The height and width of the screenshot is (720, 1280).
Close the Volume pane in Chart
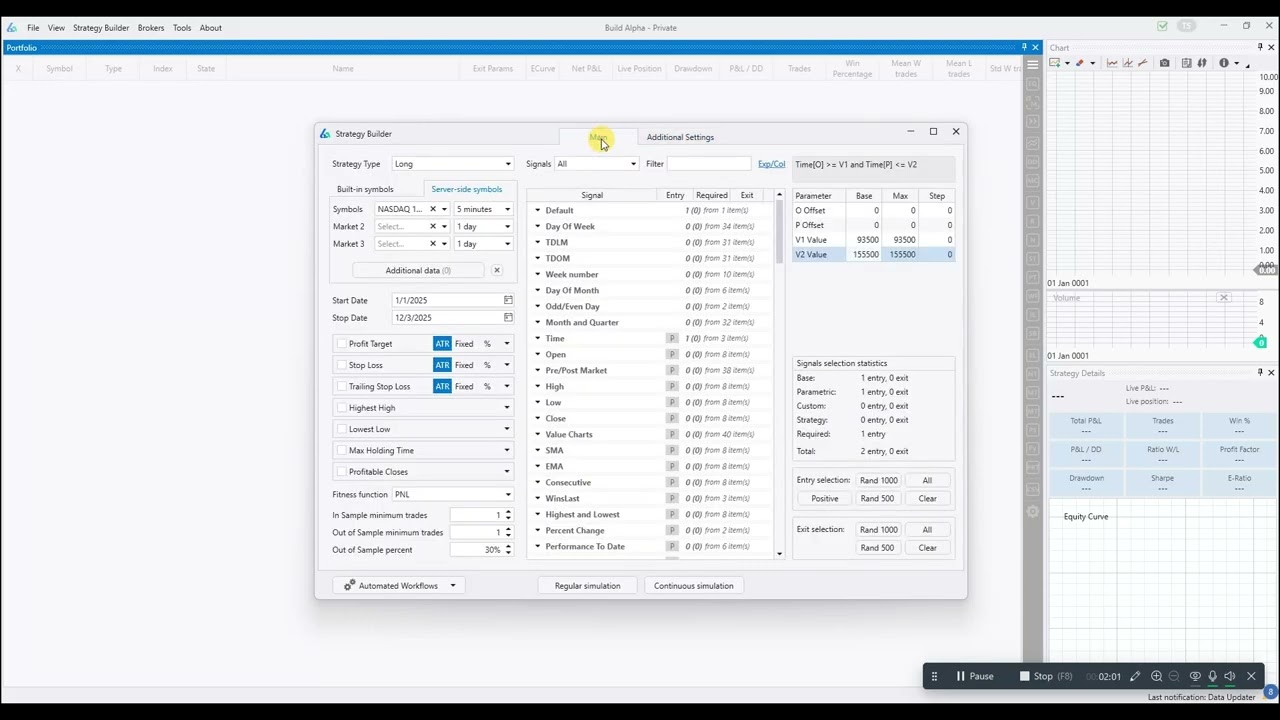(x=1223, y=298)
